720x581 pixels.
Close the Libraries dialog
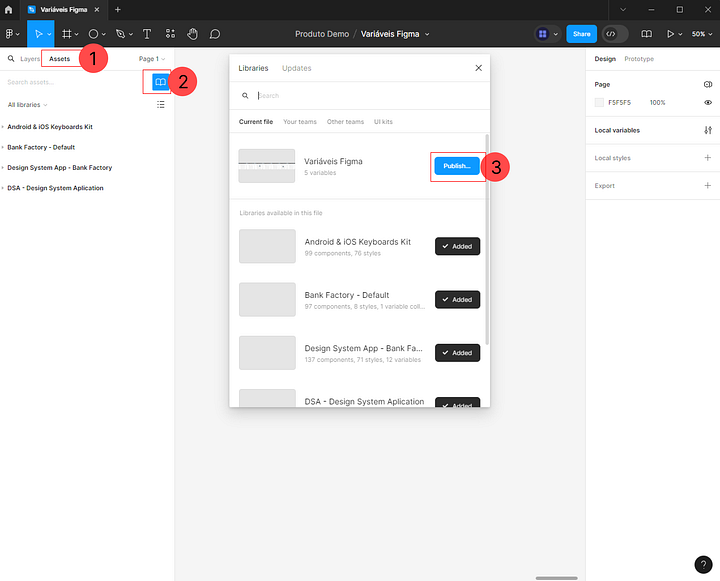[x=478, y=68]
